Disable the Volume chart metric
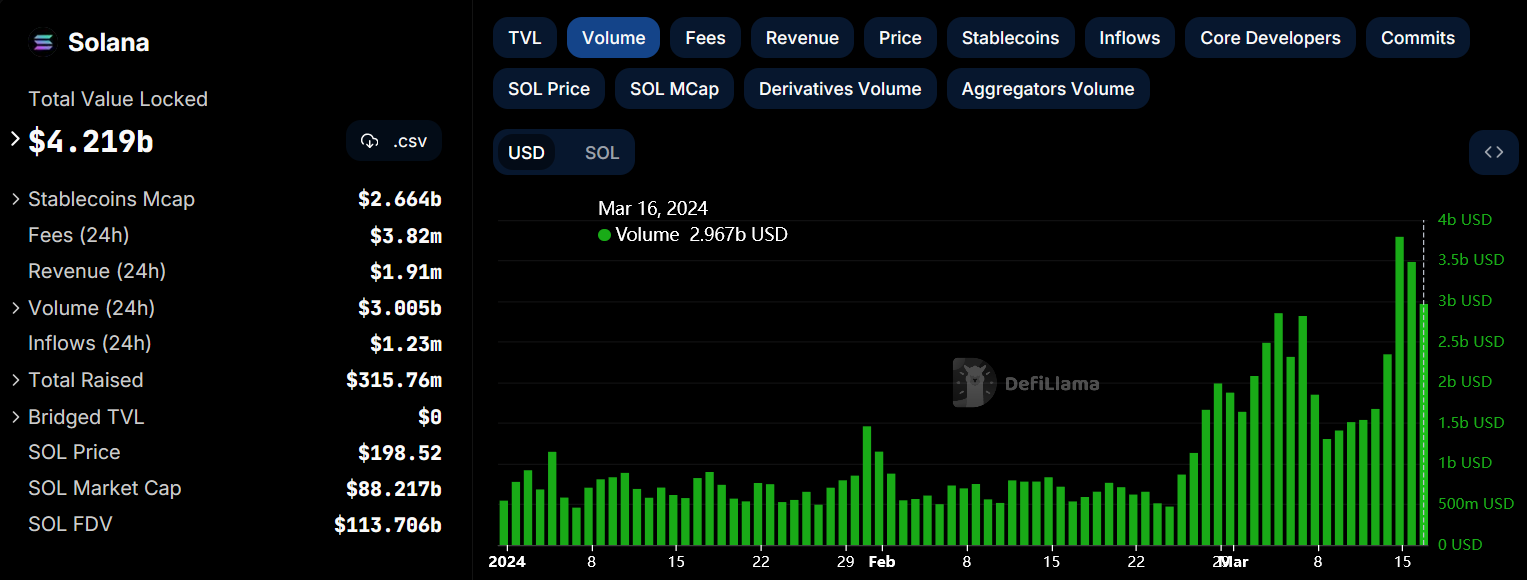Image resolution: width=1527 pixels, height=580 pixels. coord(613,38)
